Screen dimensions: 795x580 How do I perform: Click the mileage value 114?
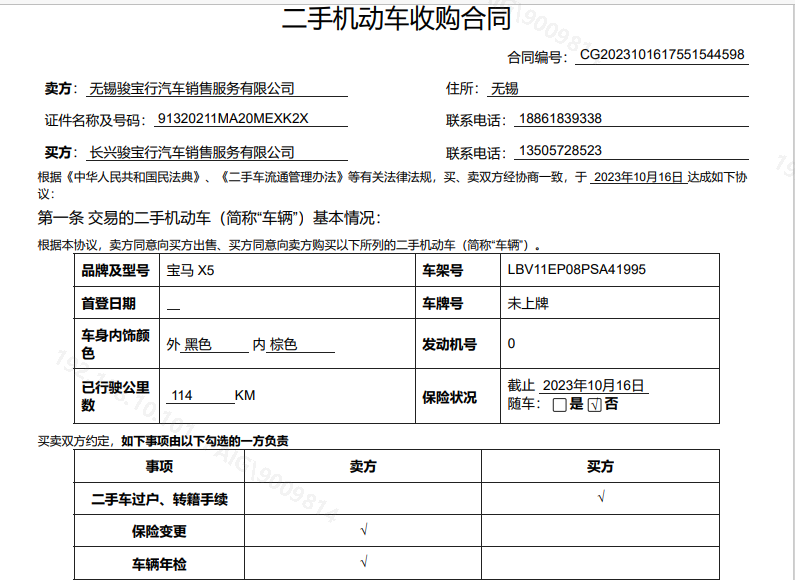click(x=182, y=395)
